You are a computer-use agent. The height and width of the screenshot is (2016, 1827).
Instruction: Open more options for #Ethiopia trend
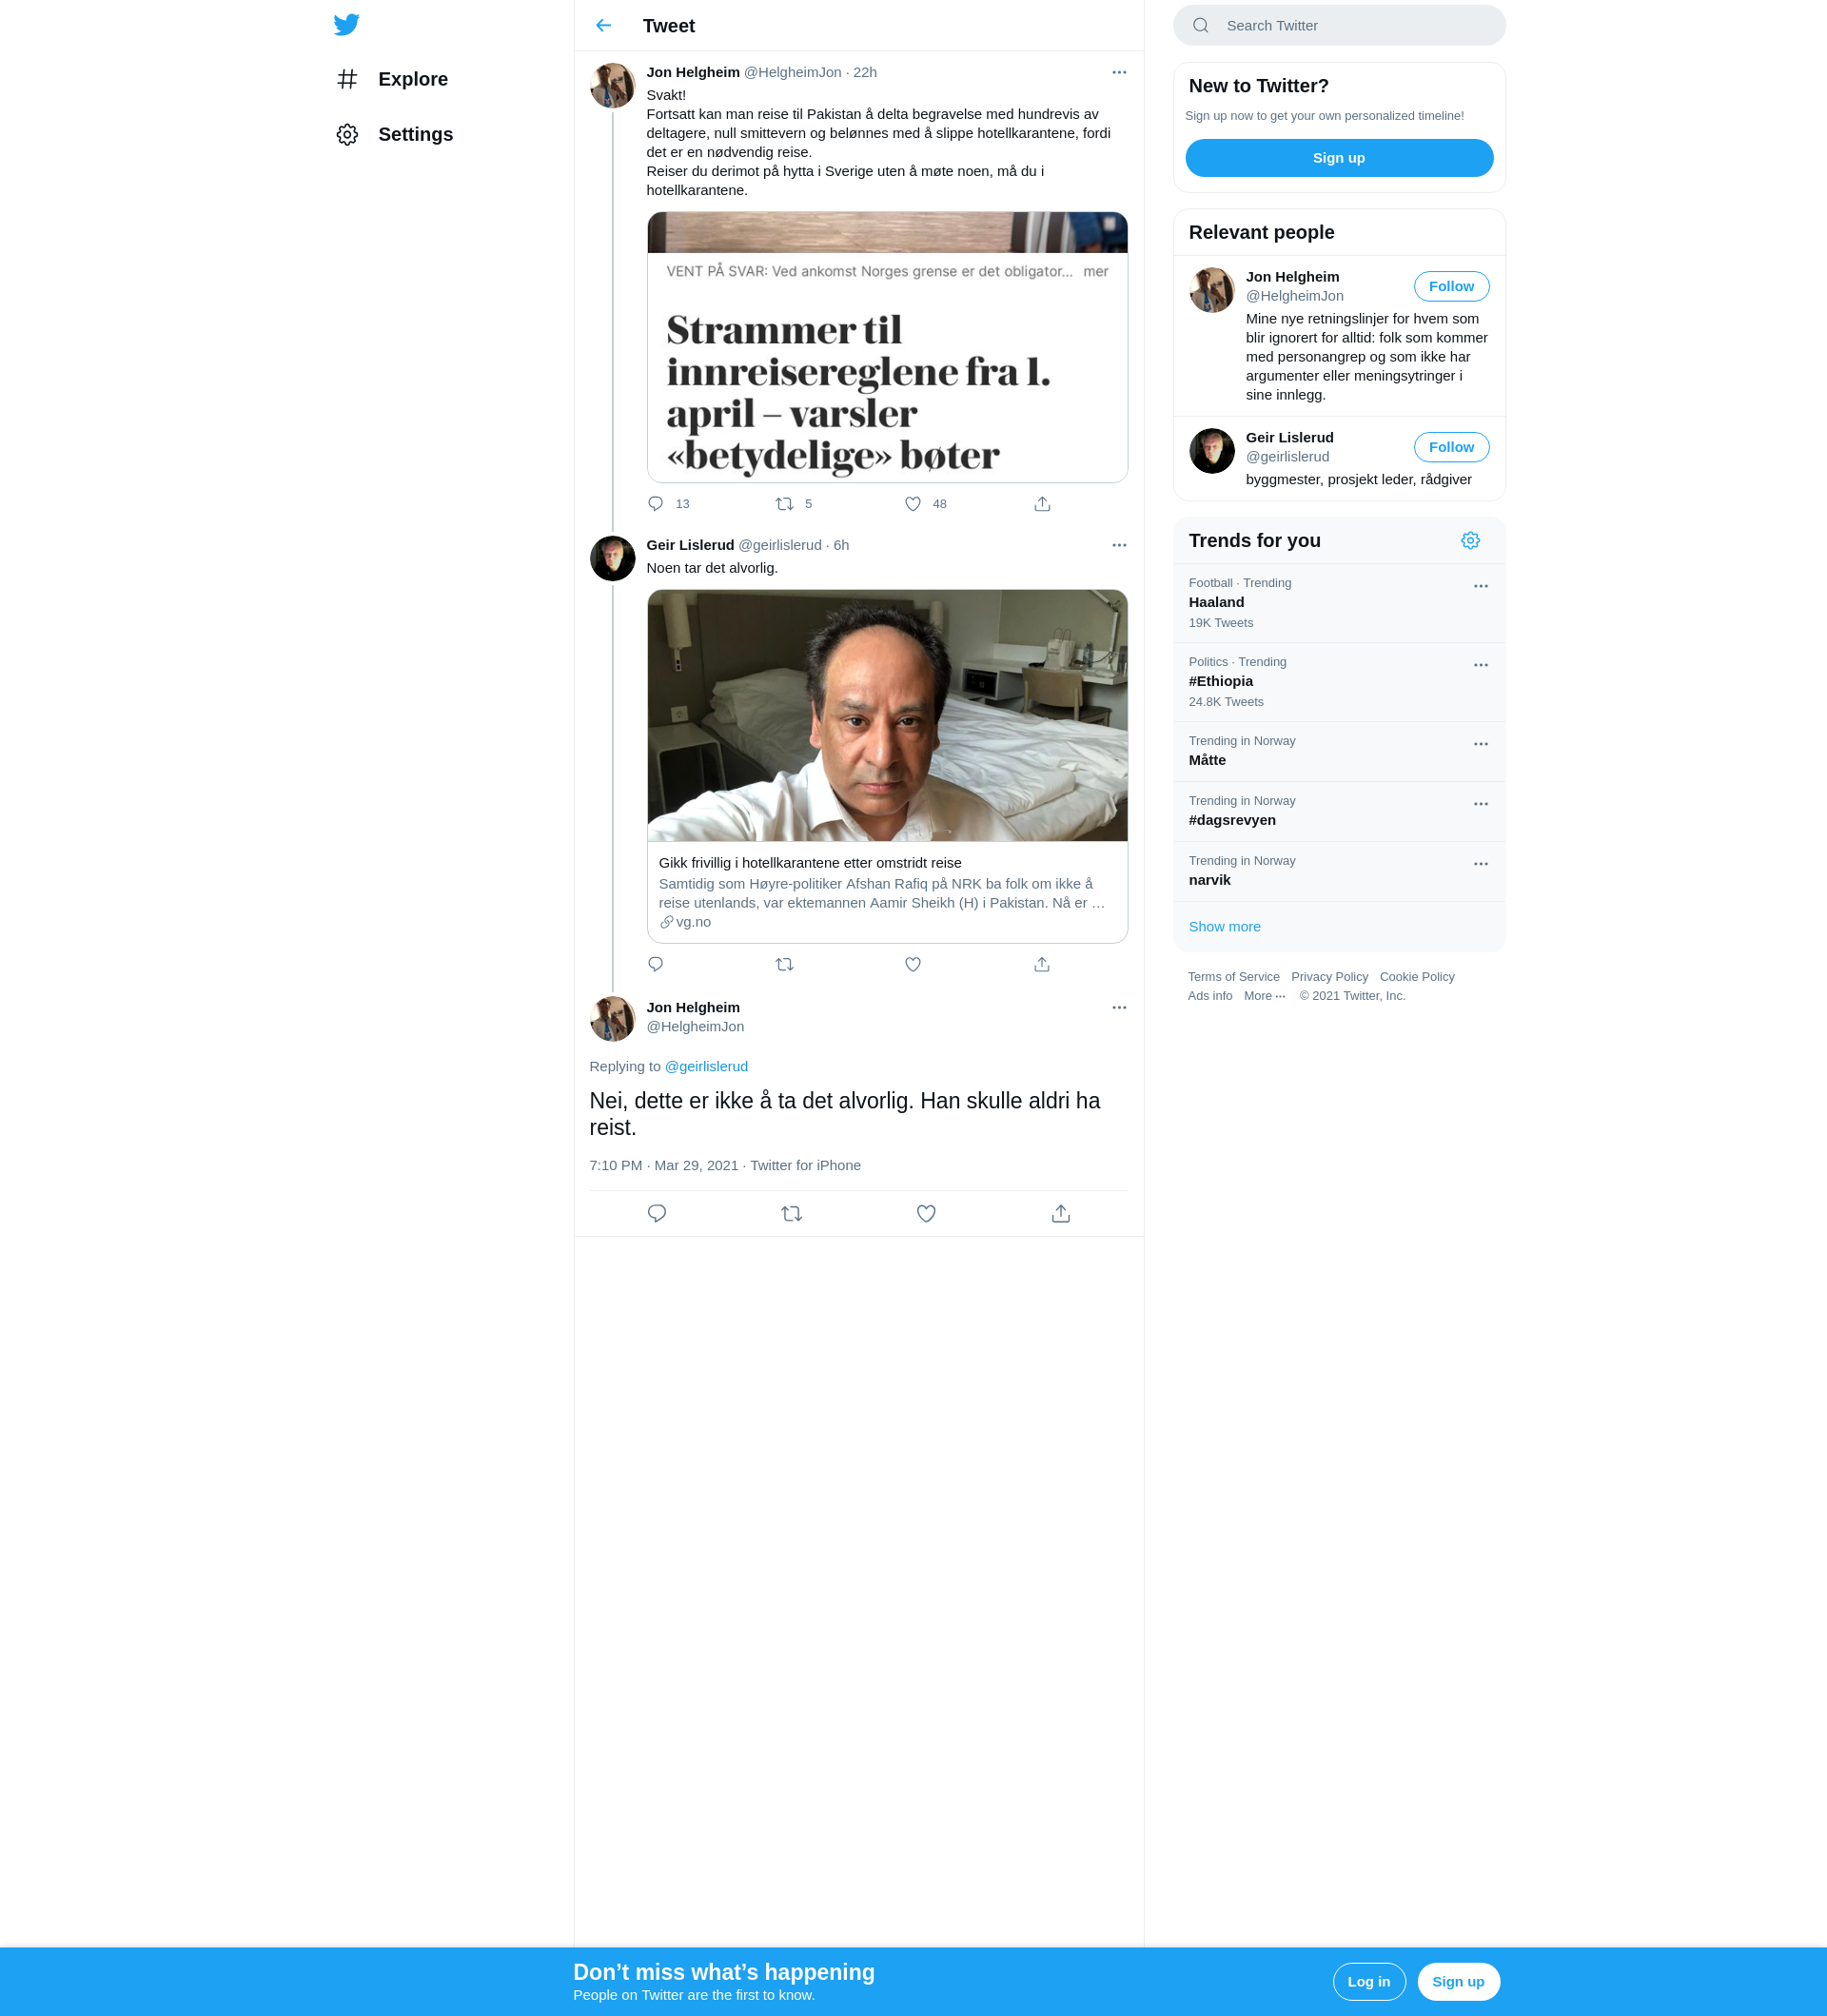click(1481, 665)
